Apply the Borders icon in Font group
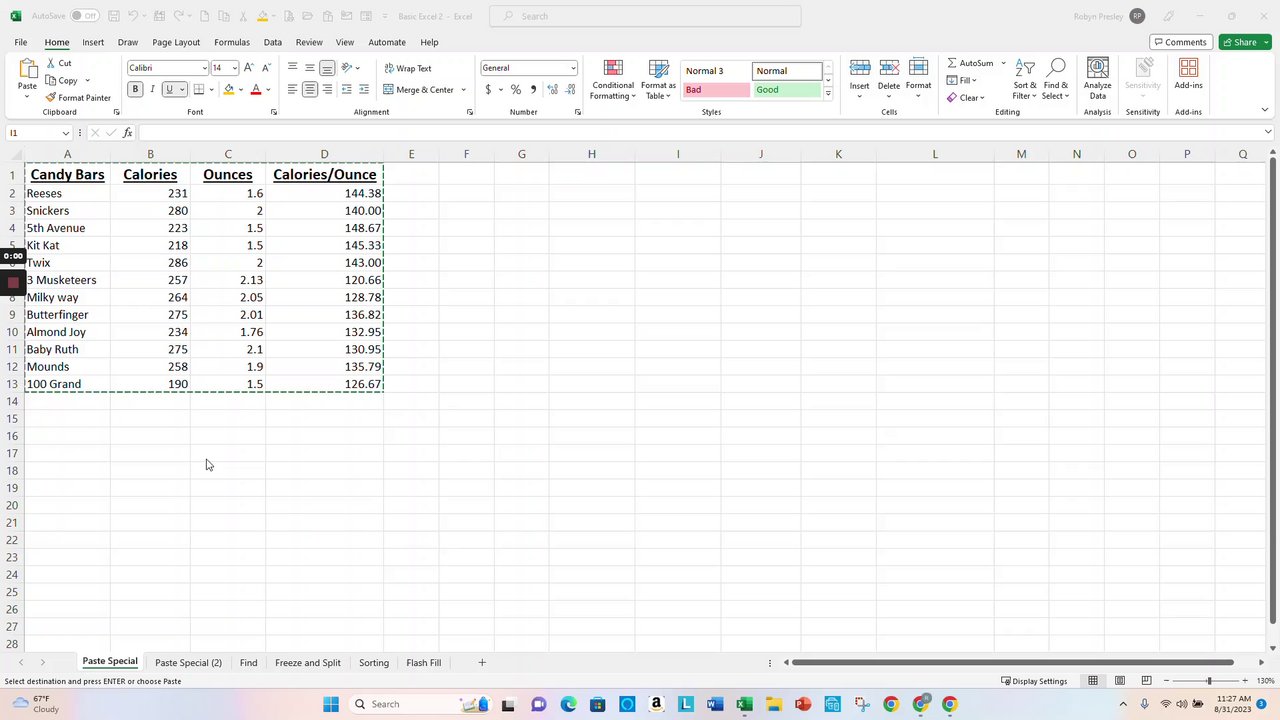This screenshot has width=1280, height=720. 199,89
